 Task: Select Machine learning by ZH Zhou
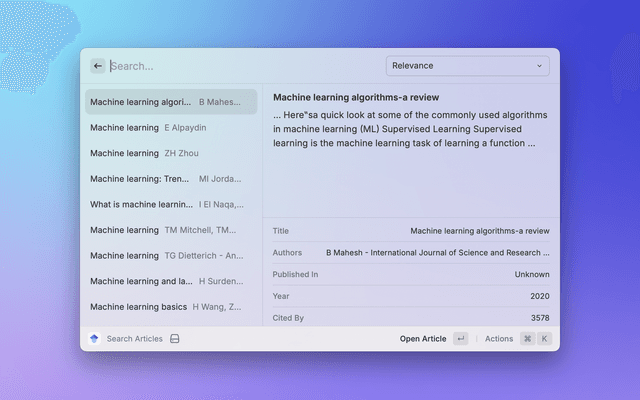point(171,153)
